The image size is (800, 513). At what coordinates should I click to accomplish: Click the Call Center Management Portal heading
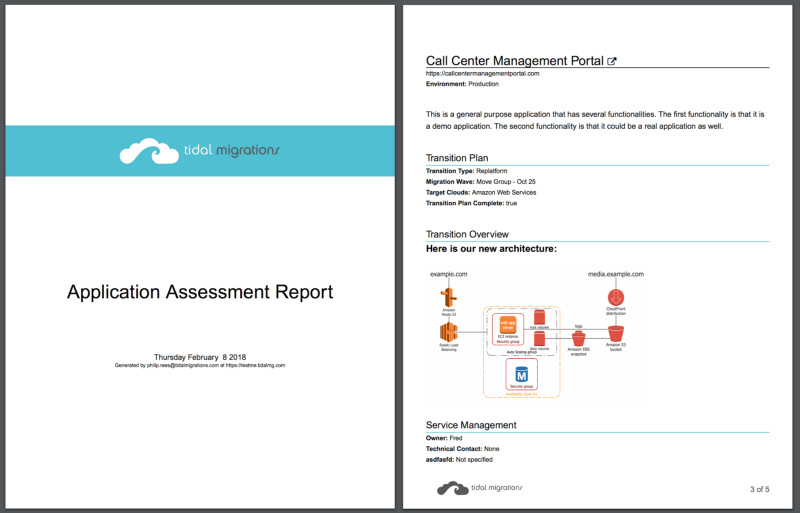pyautogui.click(x=515, y=61)
